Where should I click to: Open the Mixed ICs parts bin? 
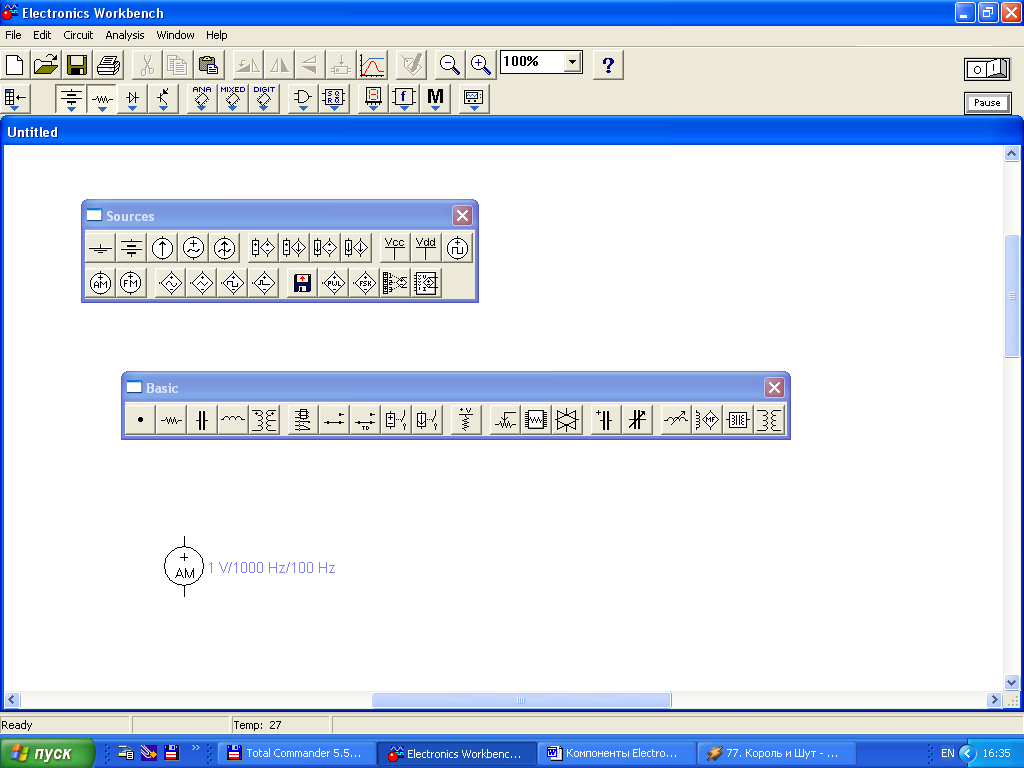tap(232, 99)
